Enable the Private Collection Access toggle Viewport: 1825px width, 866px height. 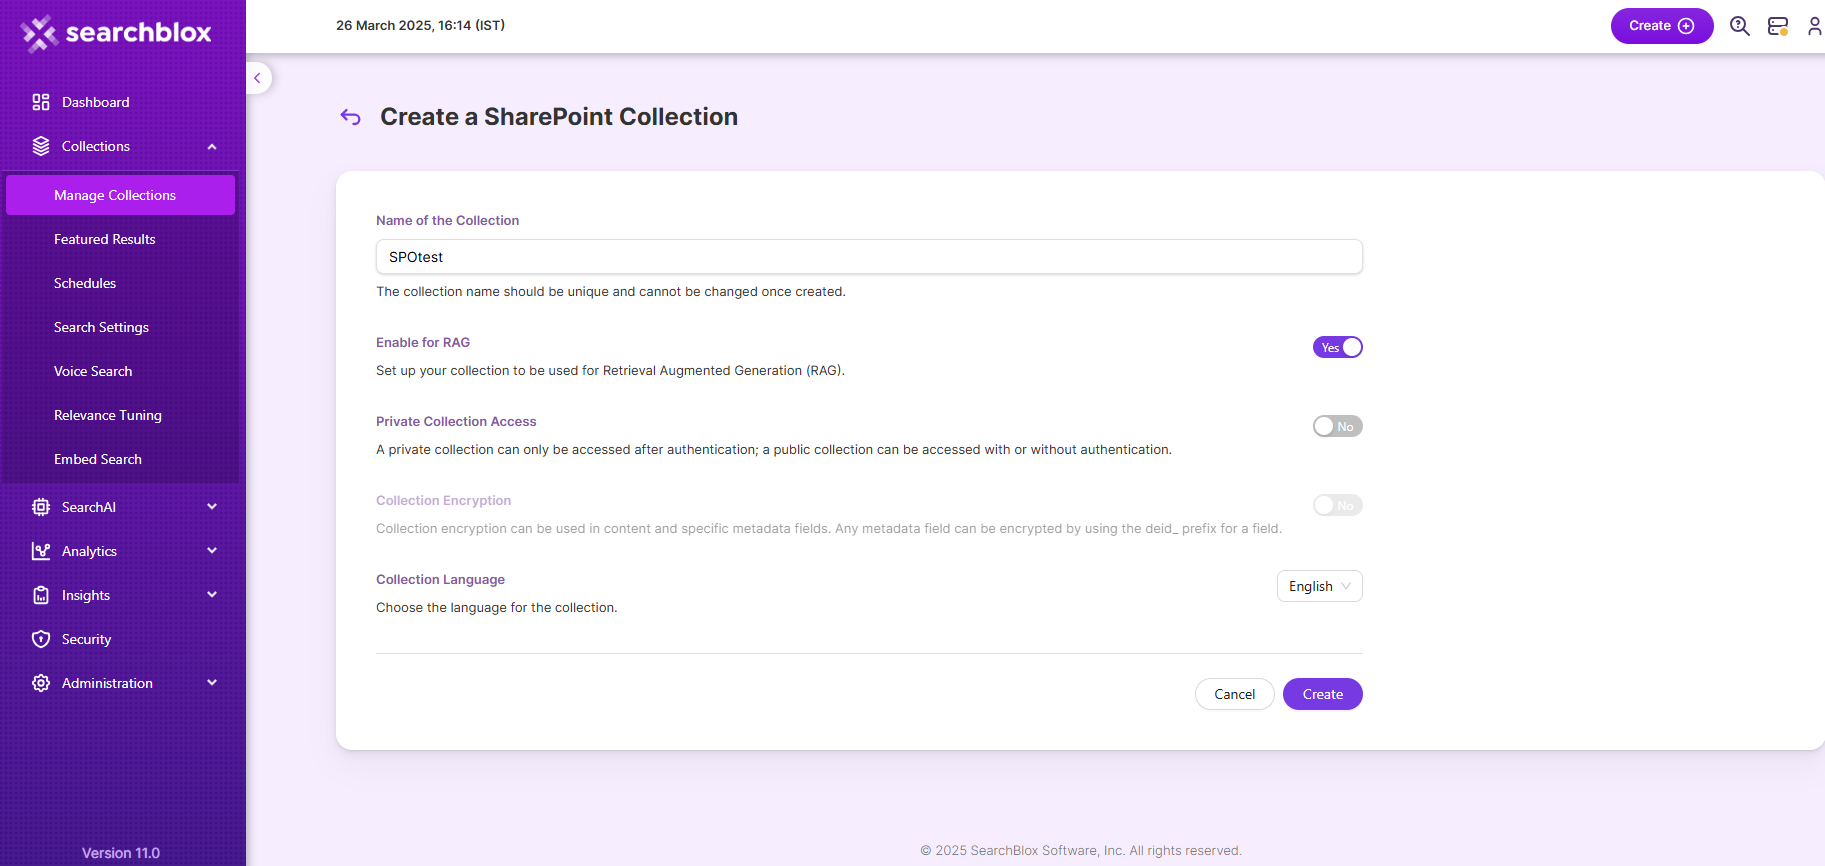click(1338, 426)
